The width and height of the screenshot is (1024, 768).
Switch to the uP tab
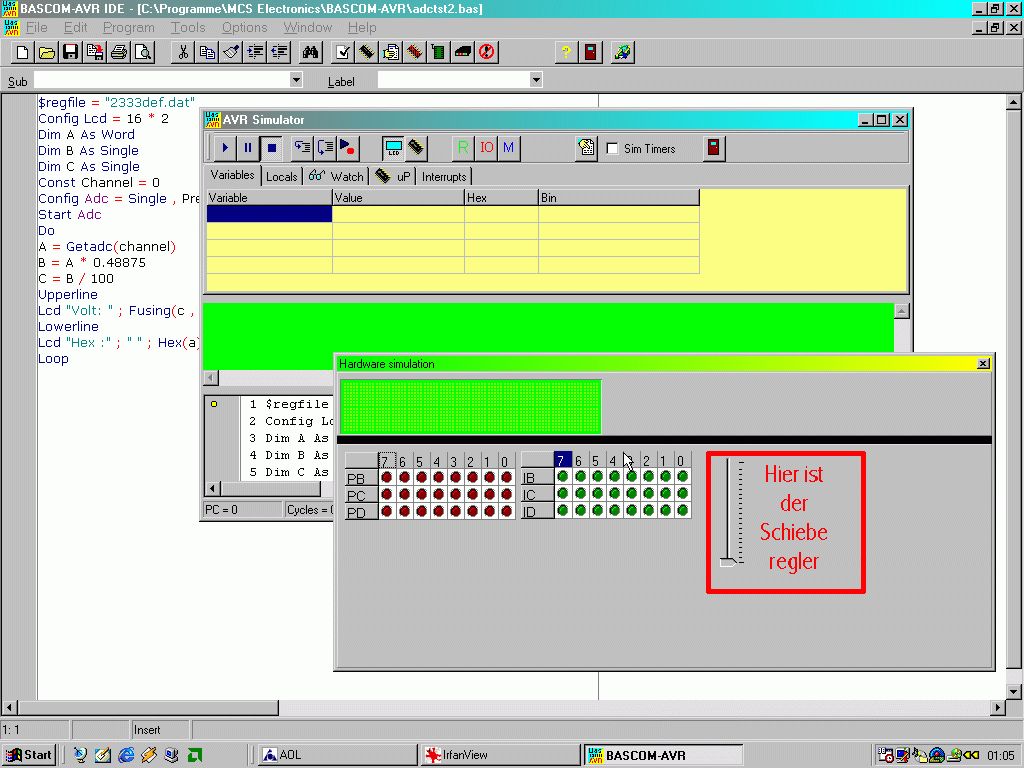coord(393,176)
